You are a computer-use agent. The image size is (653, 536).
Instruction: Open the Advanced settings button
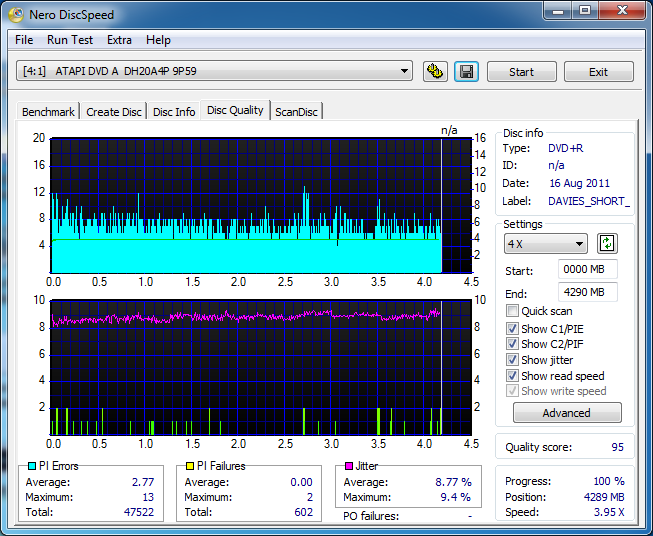click(567, 413)
